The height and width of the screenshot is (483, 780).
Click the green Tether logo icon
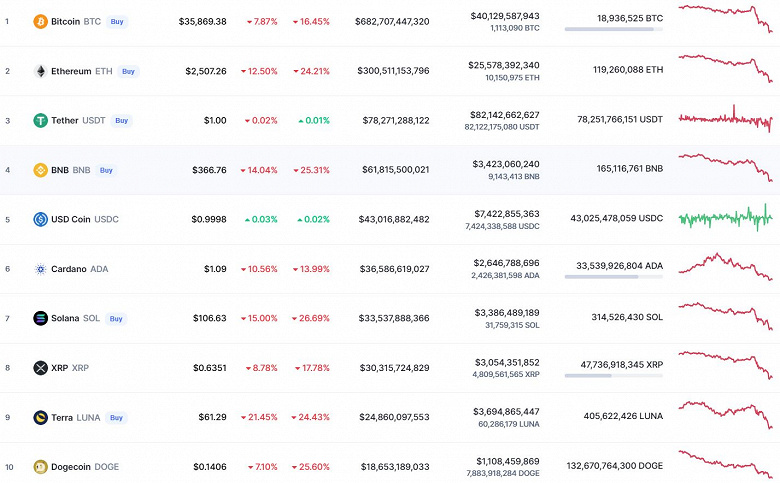(40, 120)
